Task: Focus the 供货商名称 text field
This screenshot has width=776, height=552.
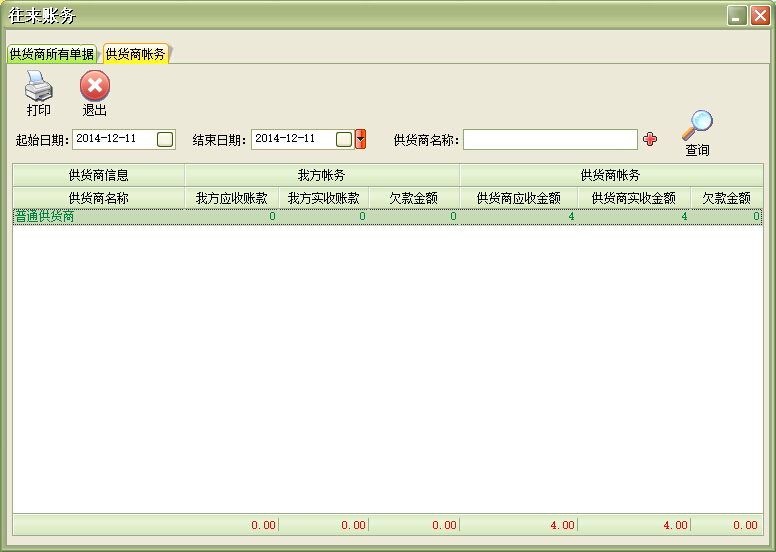Action: coord(549,140)
